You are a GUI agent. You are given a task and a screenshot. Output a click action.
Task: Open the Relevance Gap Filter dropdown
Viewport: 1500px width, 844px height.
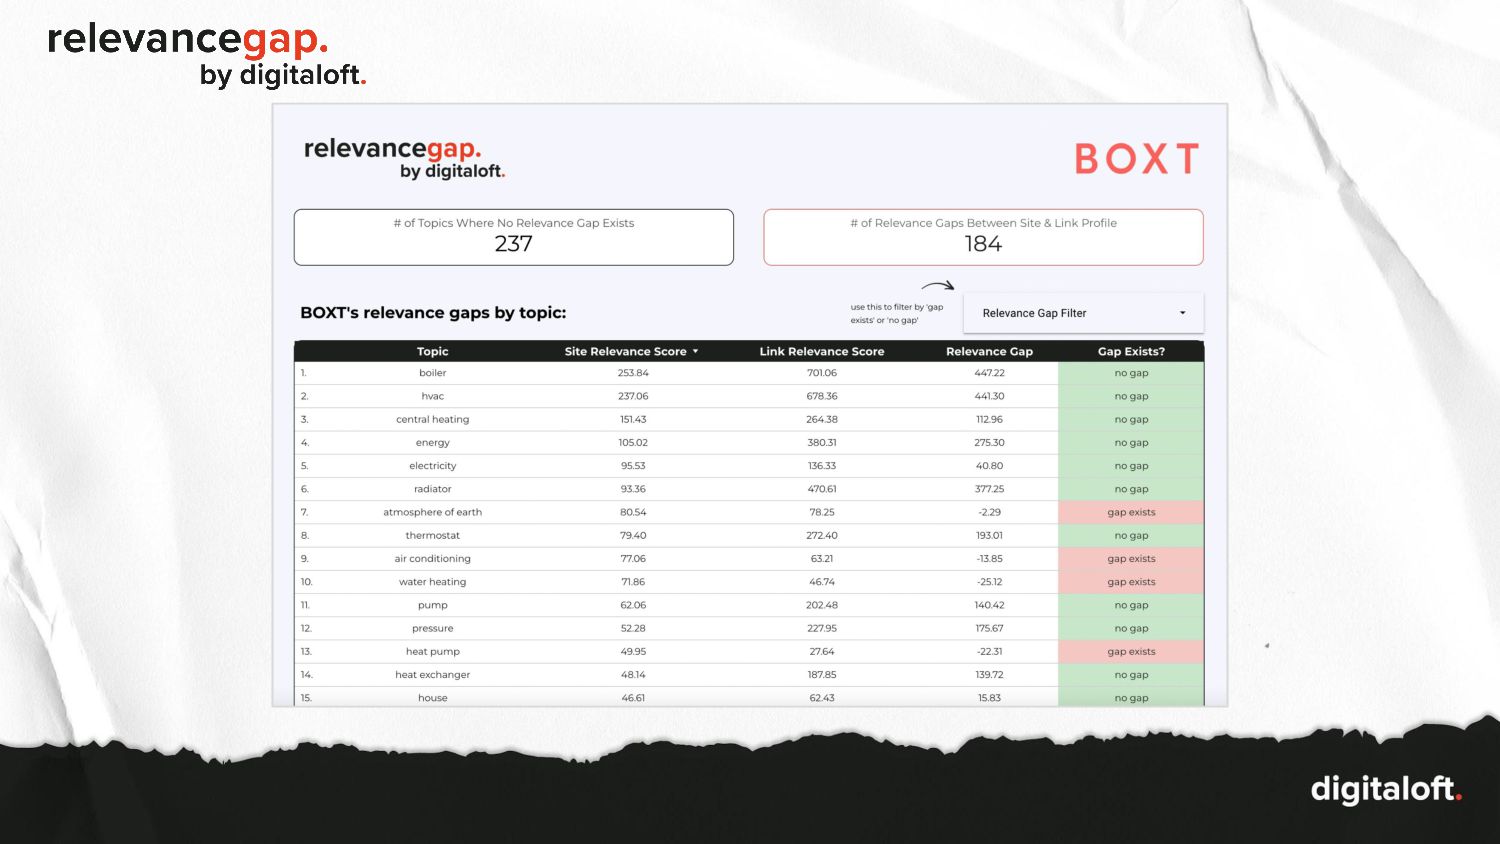(x=1083, y=313)
